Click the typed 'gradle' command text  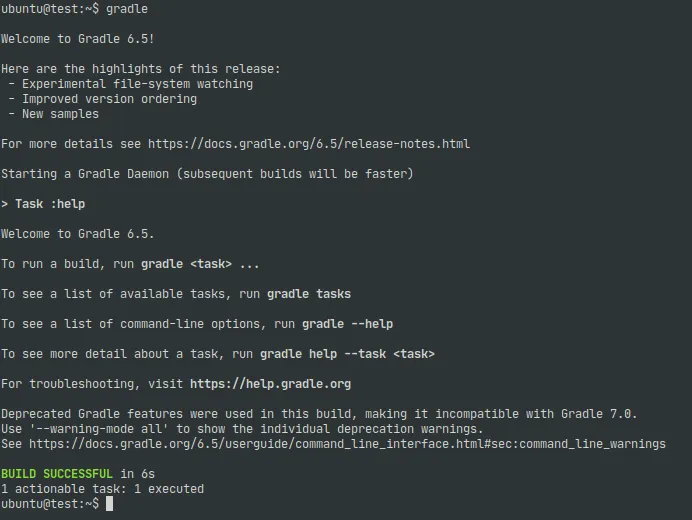coord(127,9)
